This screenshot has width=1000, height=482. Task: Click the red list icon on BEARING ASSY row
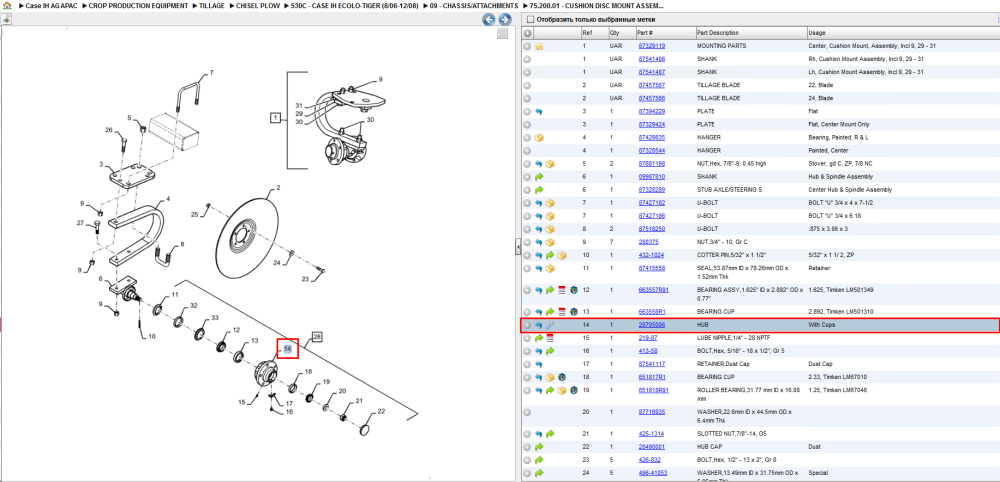pos(562,290)
